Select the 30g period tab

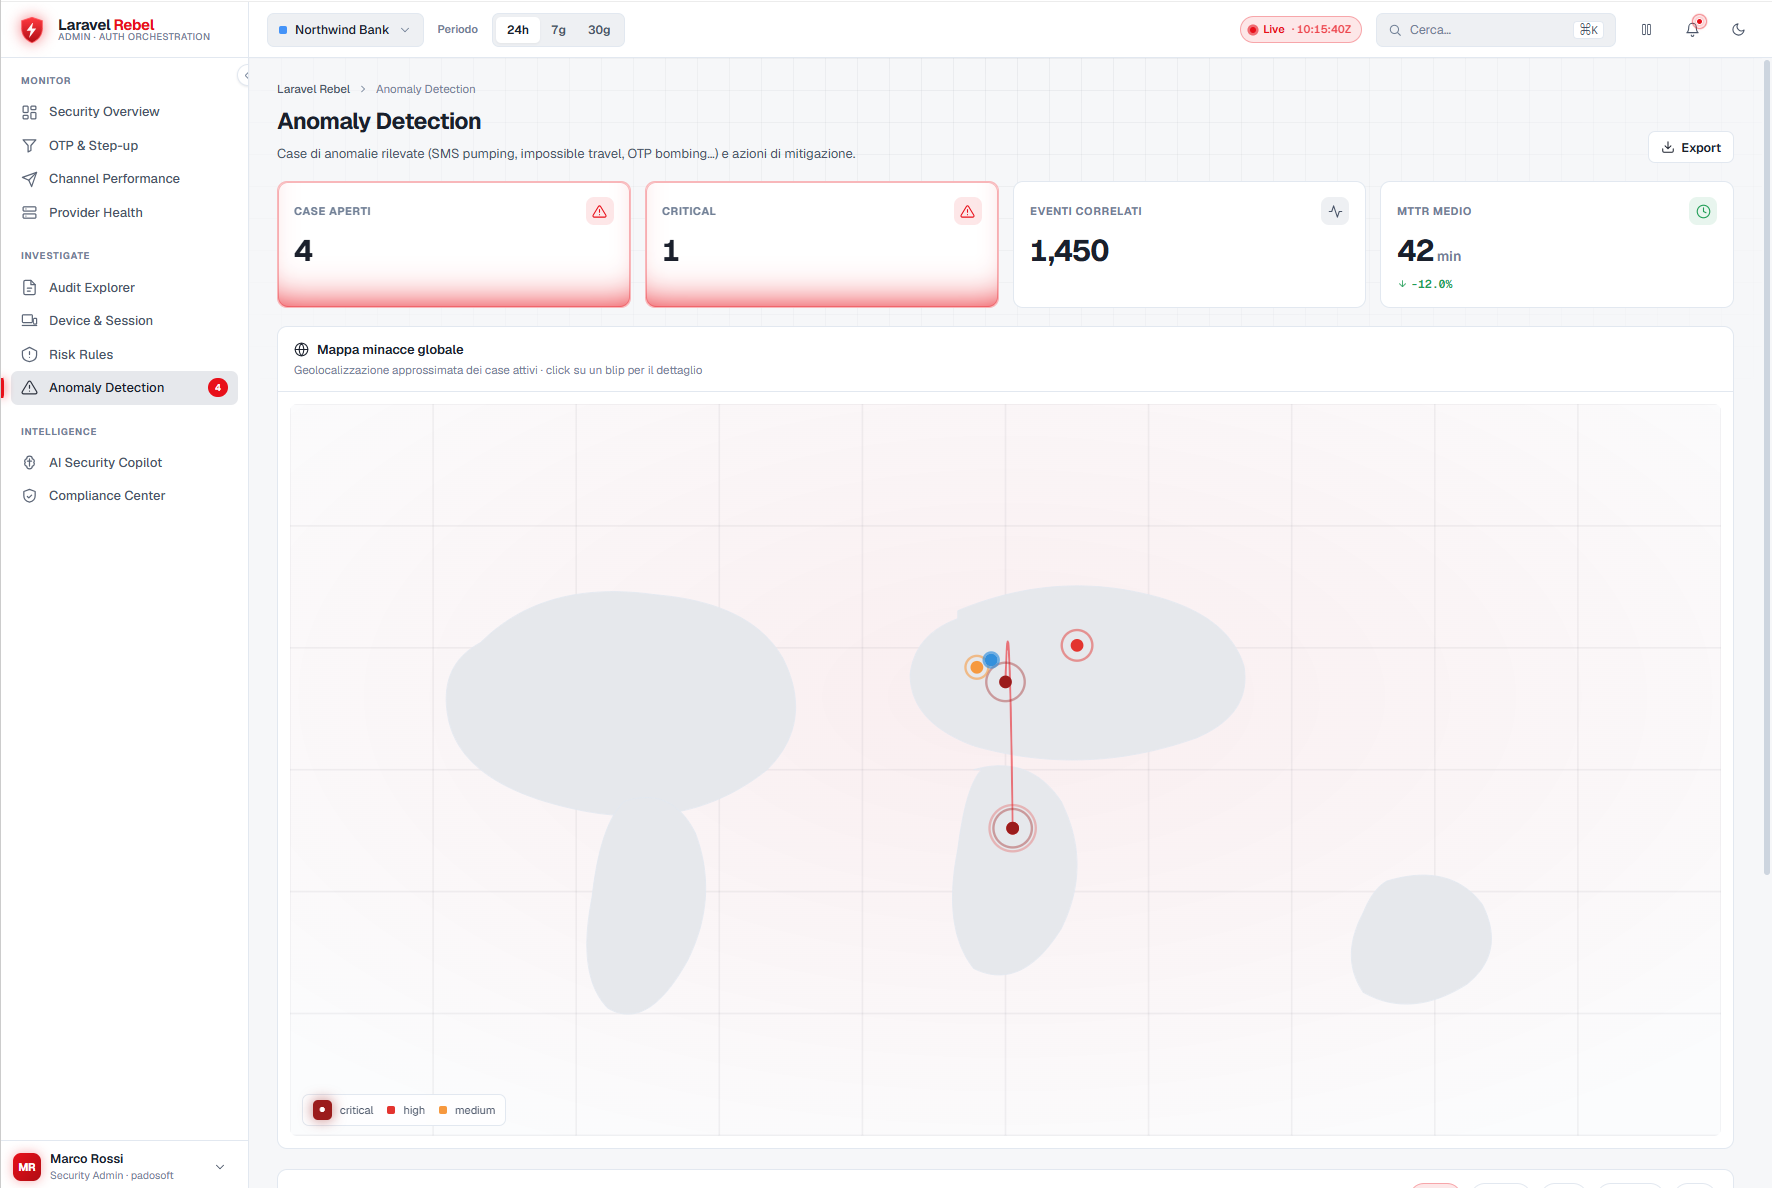pos(599,30)
